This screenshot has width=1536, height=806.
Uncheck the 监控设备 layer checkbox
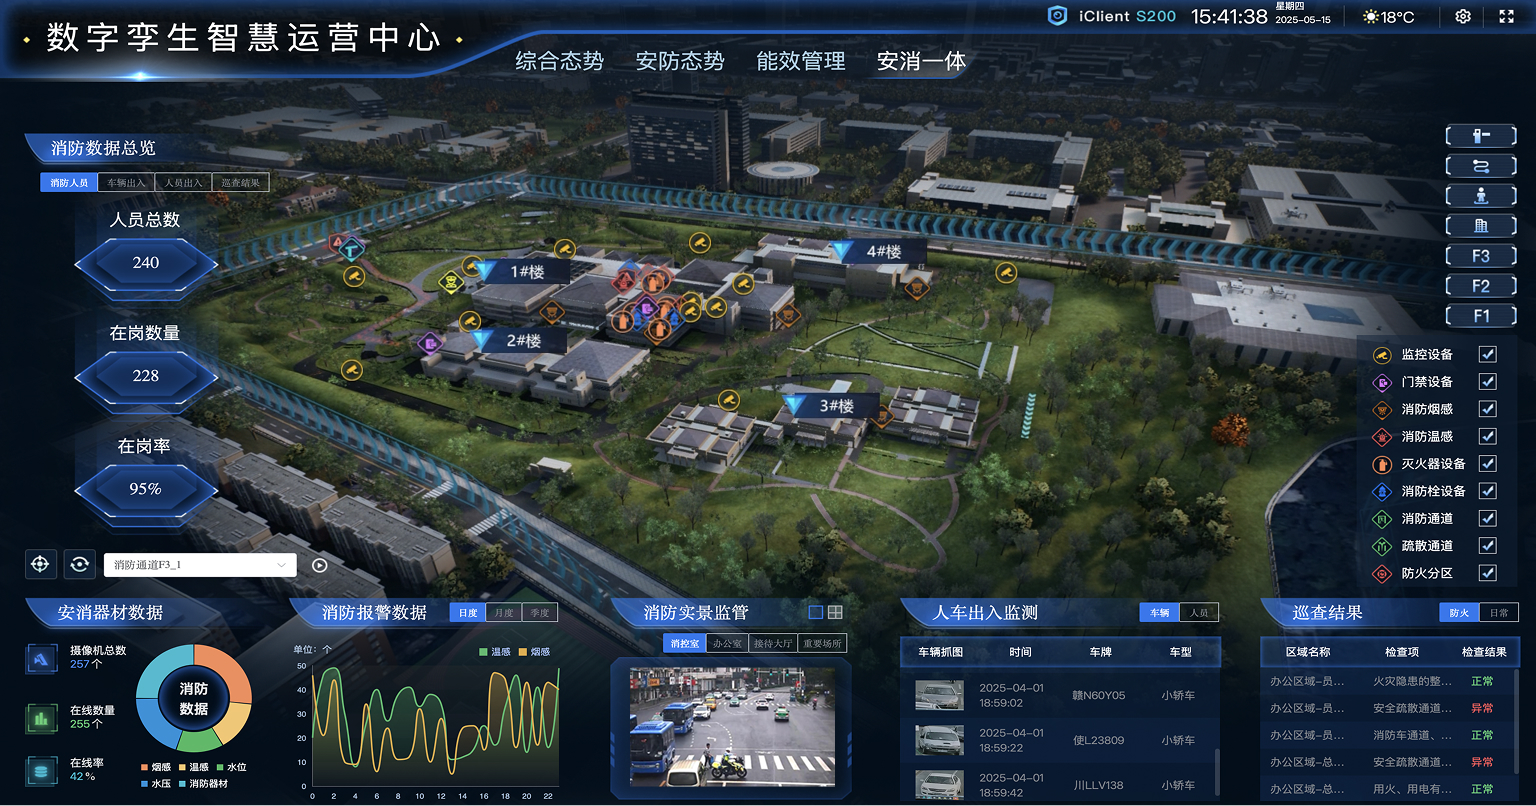tap(1487, 355)
